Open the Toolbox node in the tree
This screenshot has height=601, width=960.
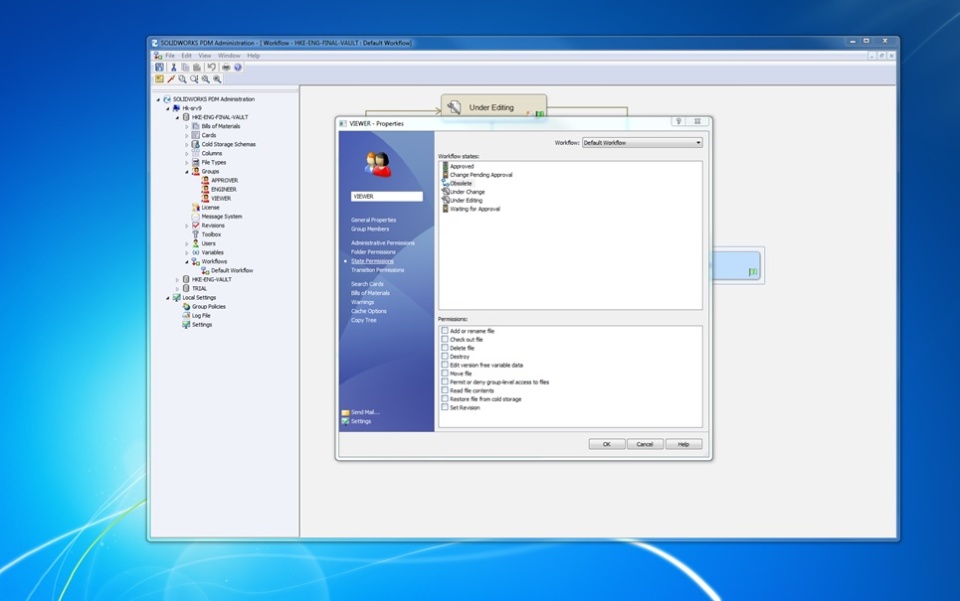(x=211, y=234)
